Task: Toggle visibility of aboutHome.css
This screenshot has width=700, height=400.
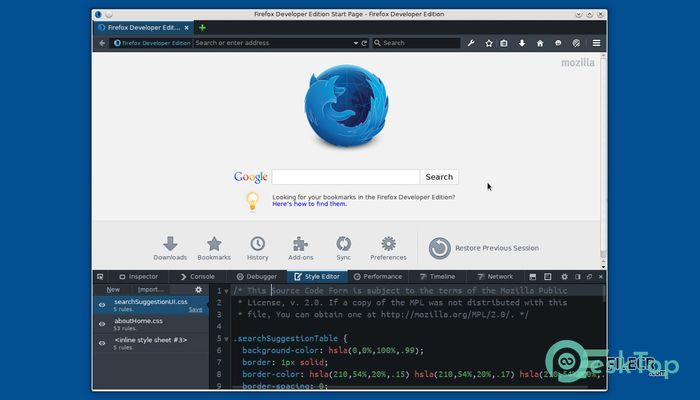Action: pyautogui.click(x=102, y=324)
